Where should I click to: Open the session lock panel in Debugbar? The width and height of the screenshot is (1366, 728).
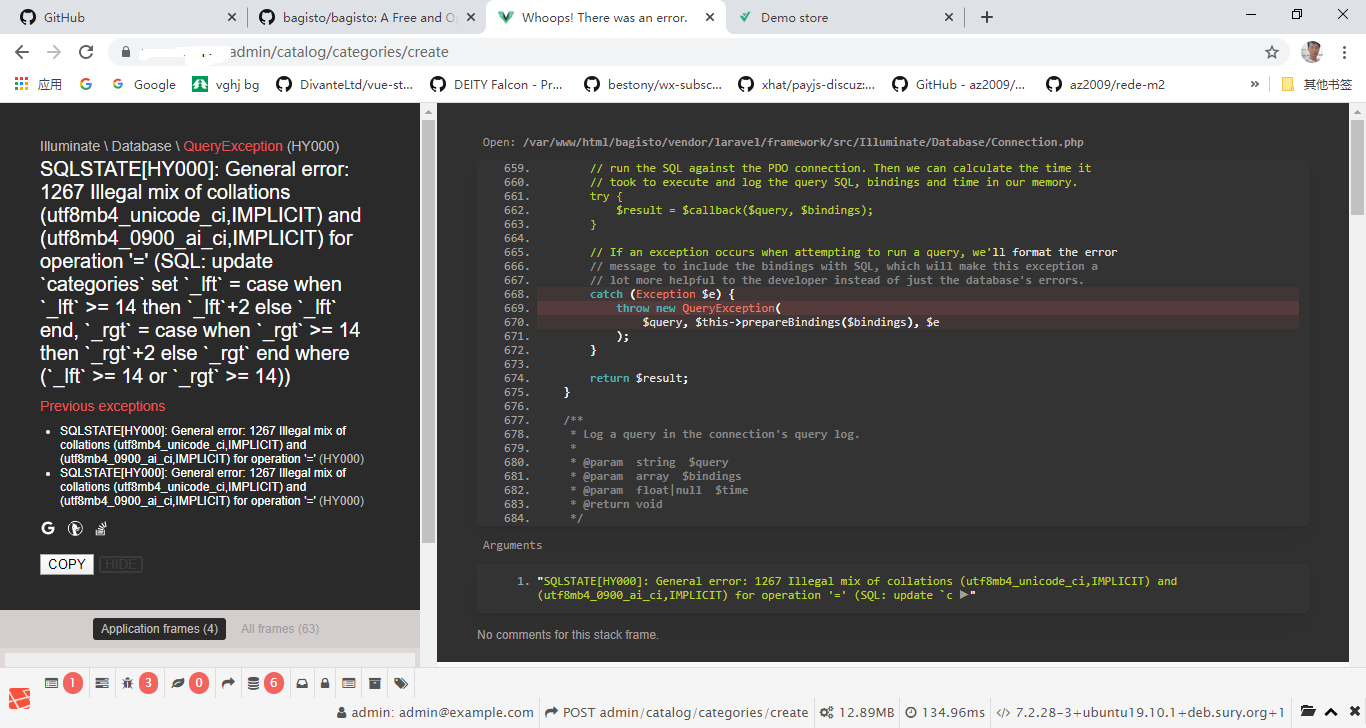pyautogui.click(x=324, y=683)
